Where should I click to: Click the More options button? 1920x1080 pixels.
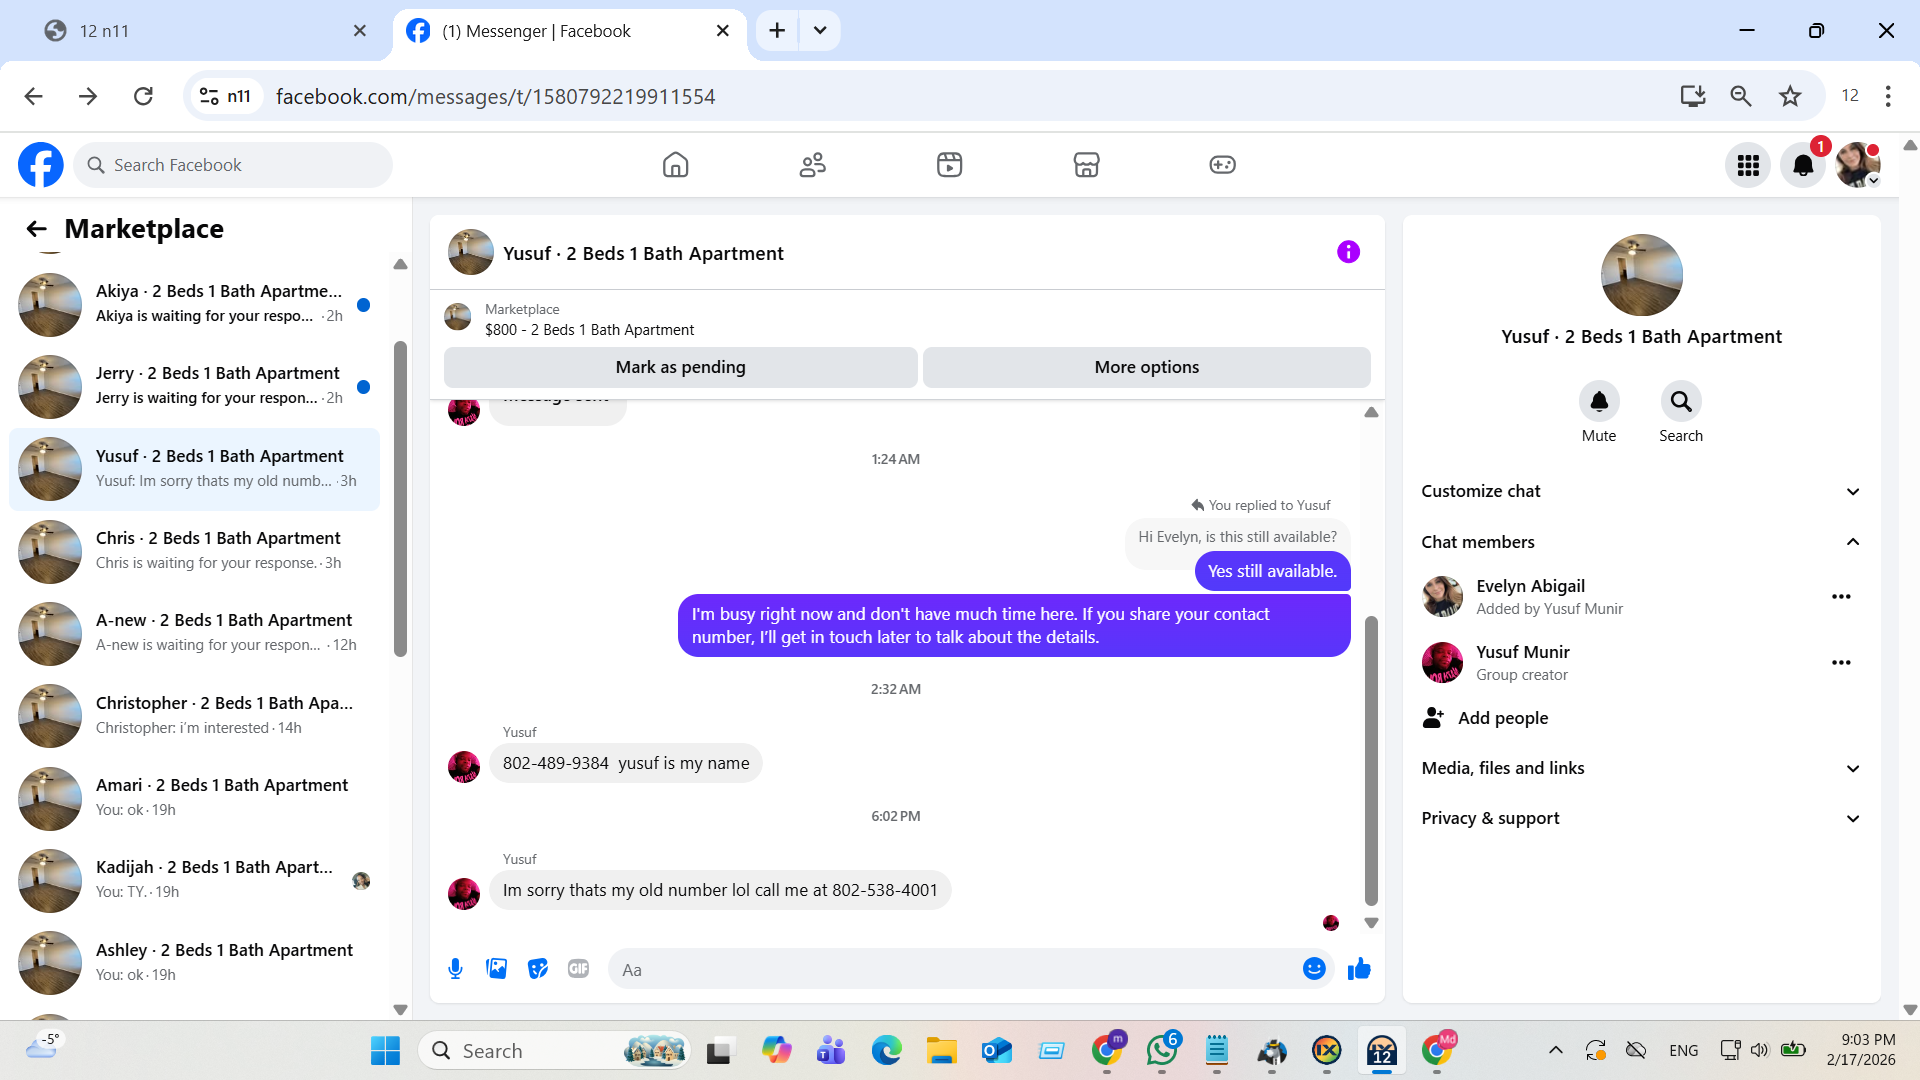coord(1146,367)
